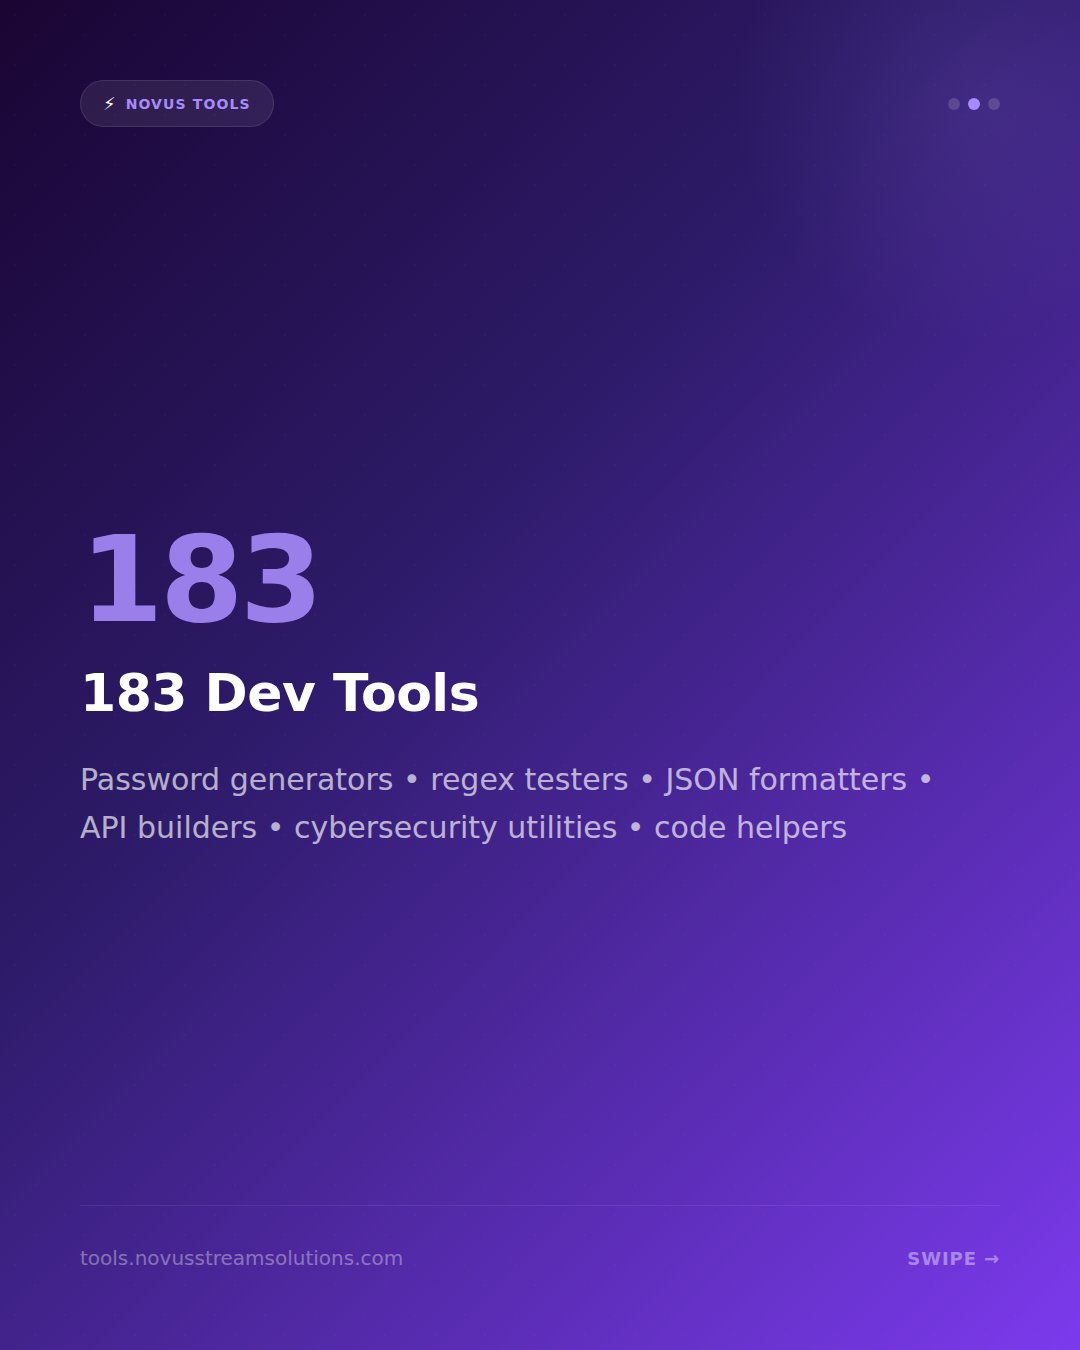Click the 'cybersecurity utilities' text
This screenshot has width=1080, height=1350.
point(456,828)
